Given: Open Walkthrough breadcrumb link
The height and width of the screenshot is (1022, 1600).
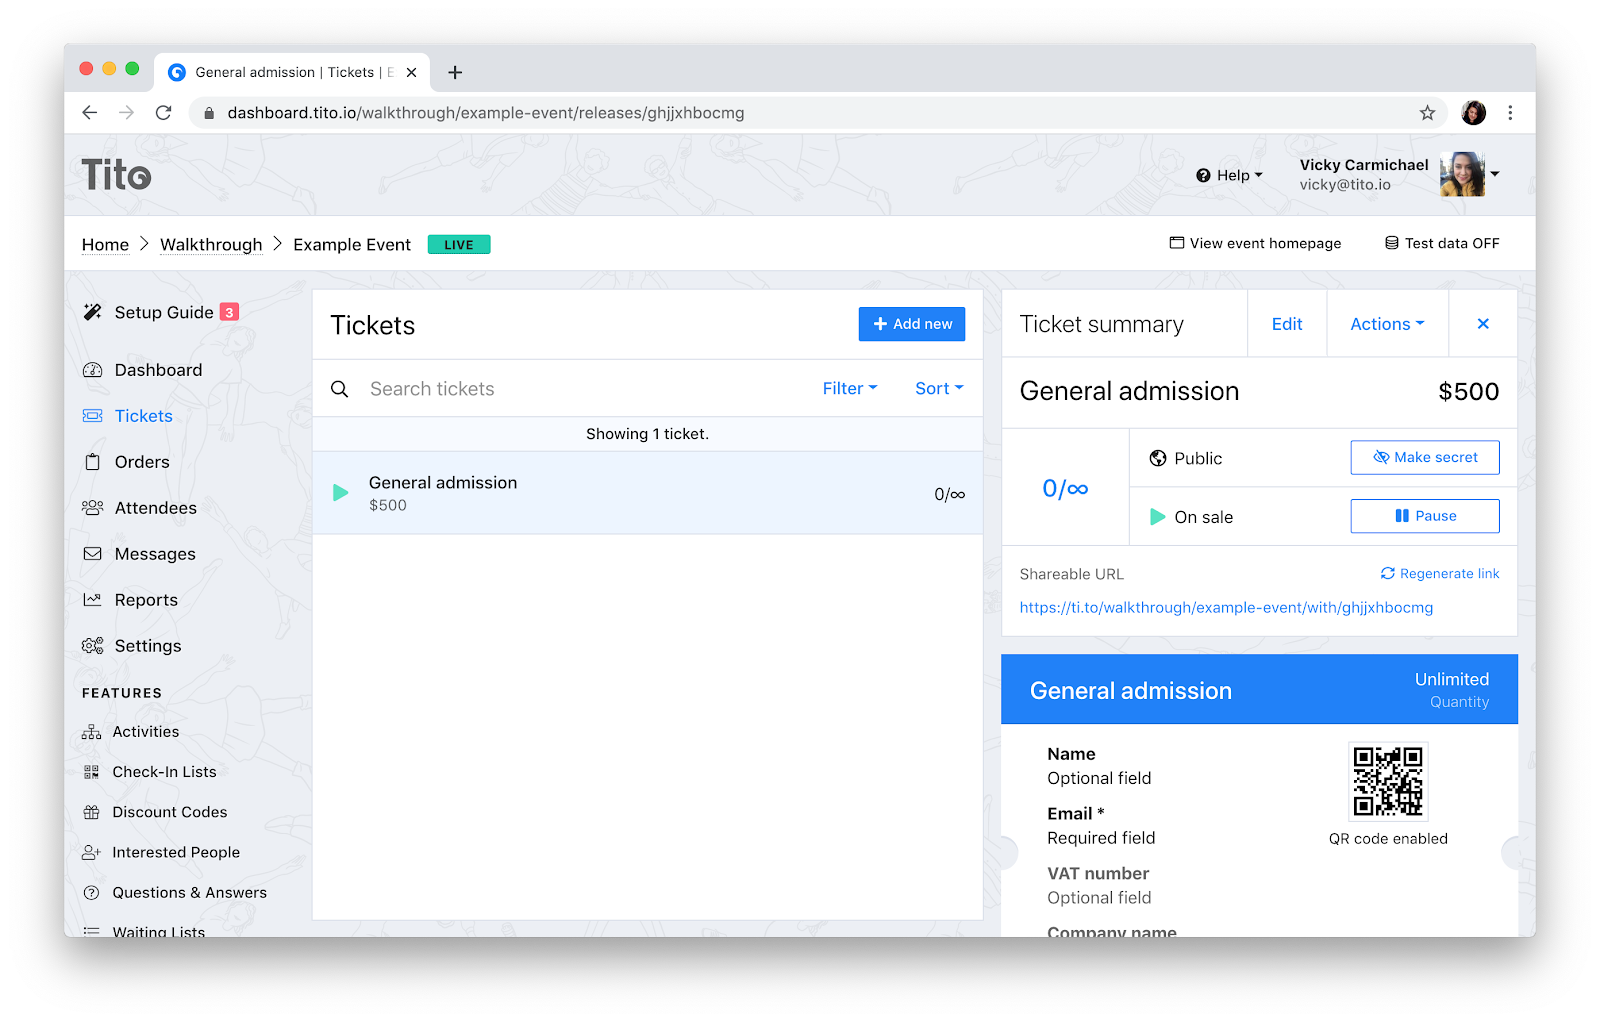Looking at the screenshot, I should [211, 245].
